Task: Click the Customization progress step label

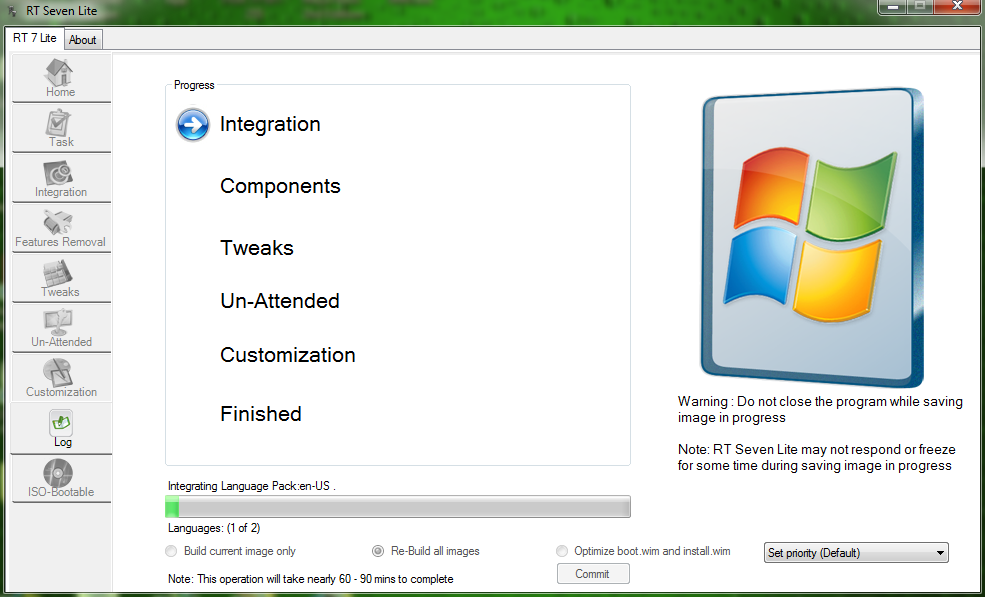Action: pos(288,355)
